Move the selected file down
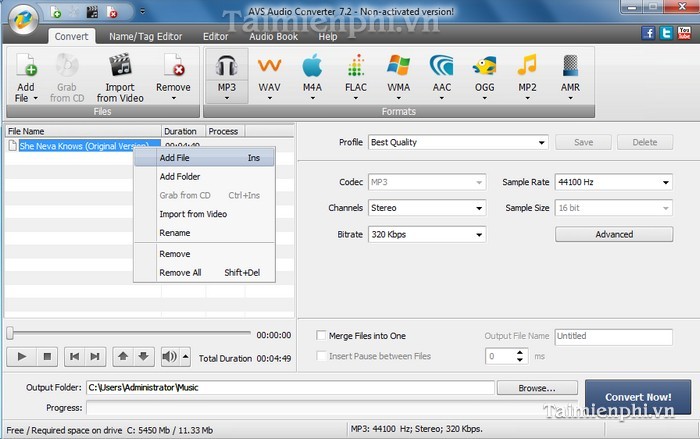Viewport: 700px width, 439px height. click(143, 356)
